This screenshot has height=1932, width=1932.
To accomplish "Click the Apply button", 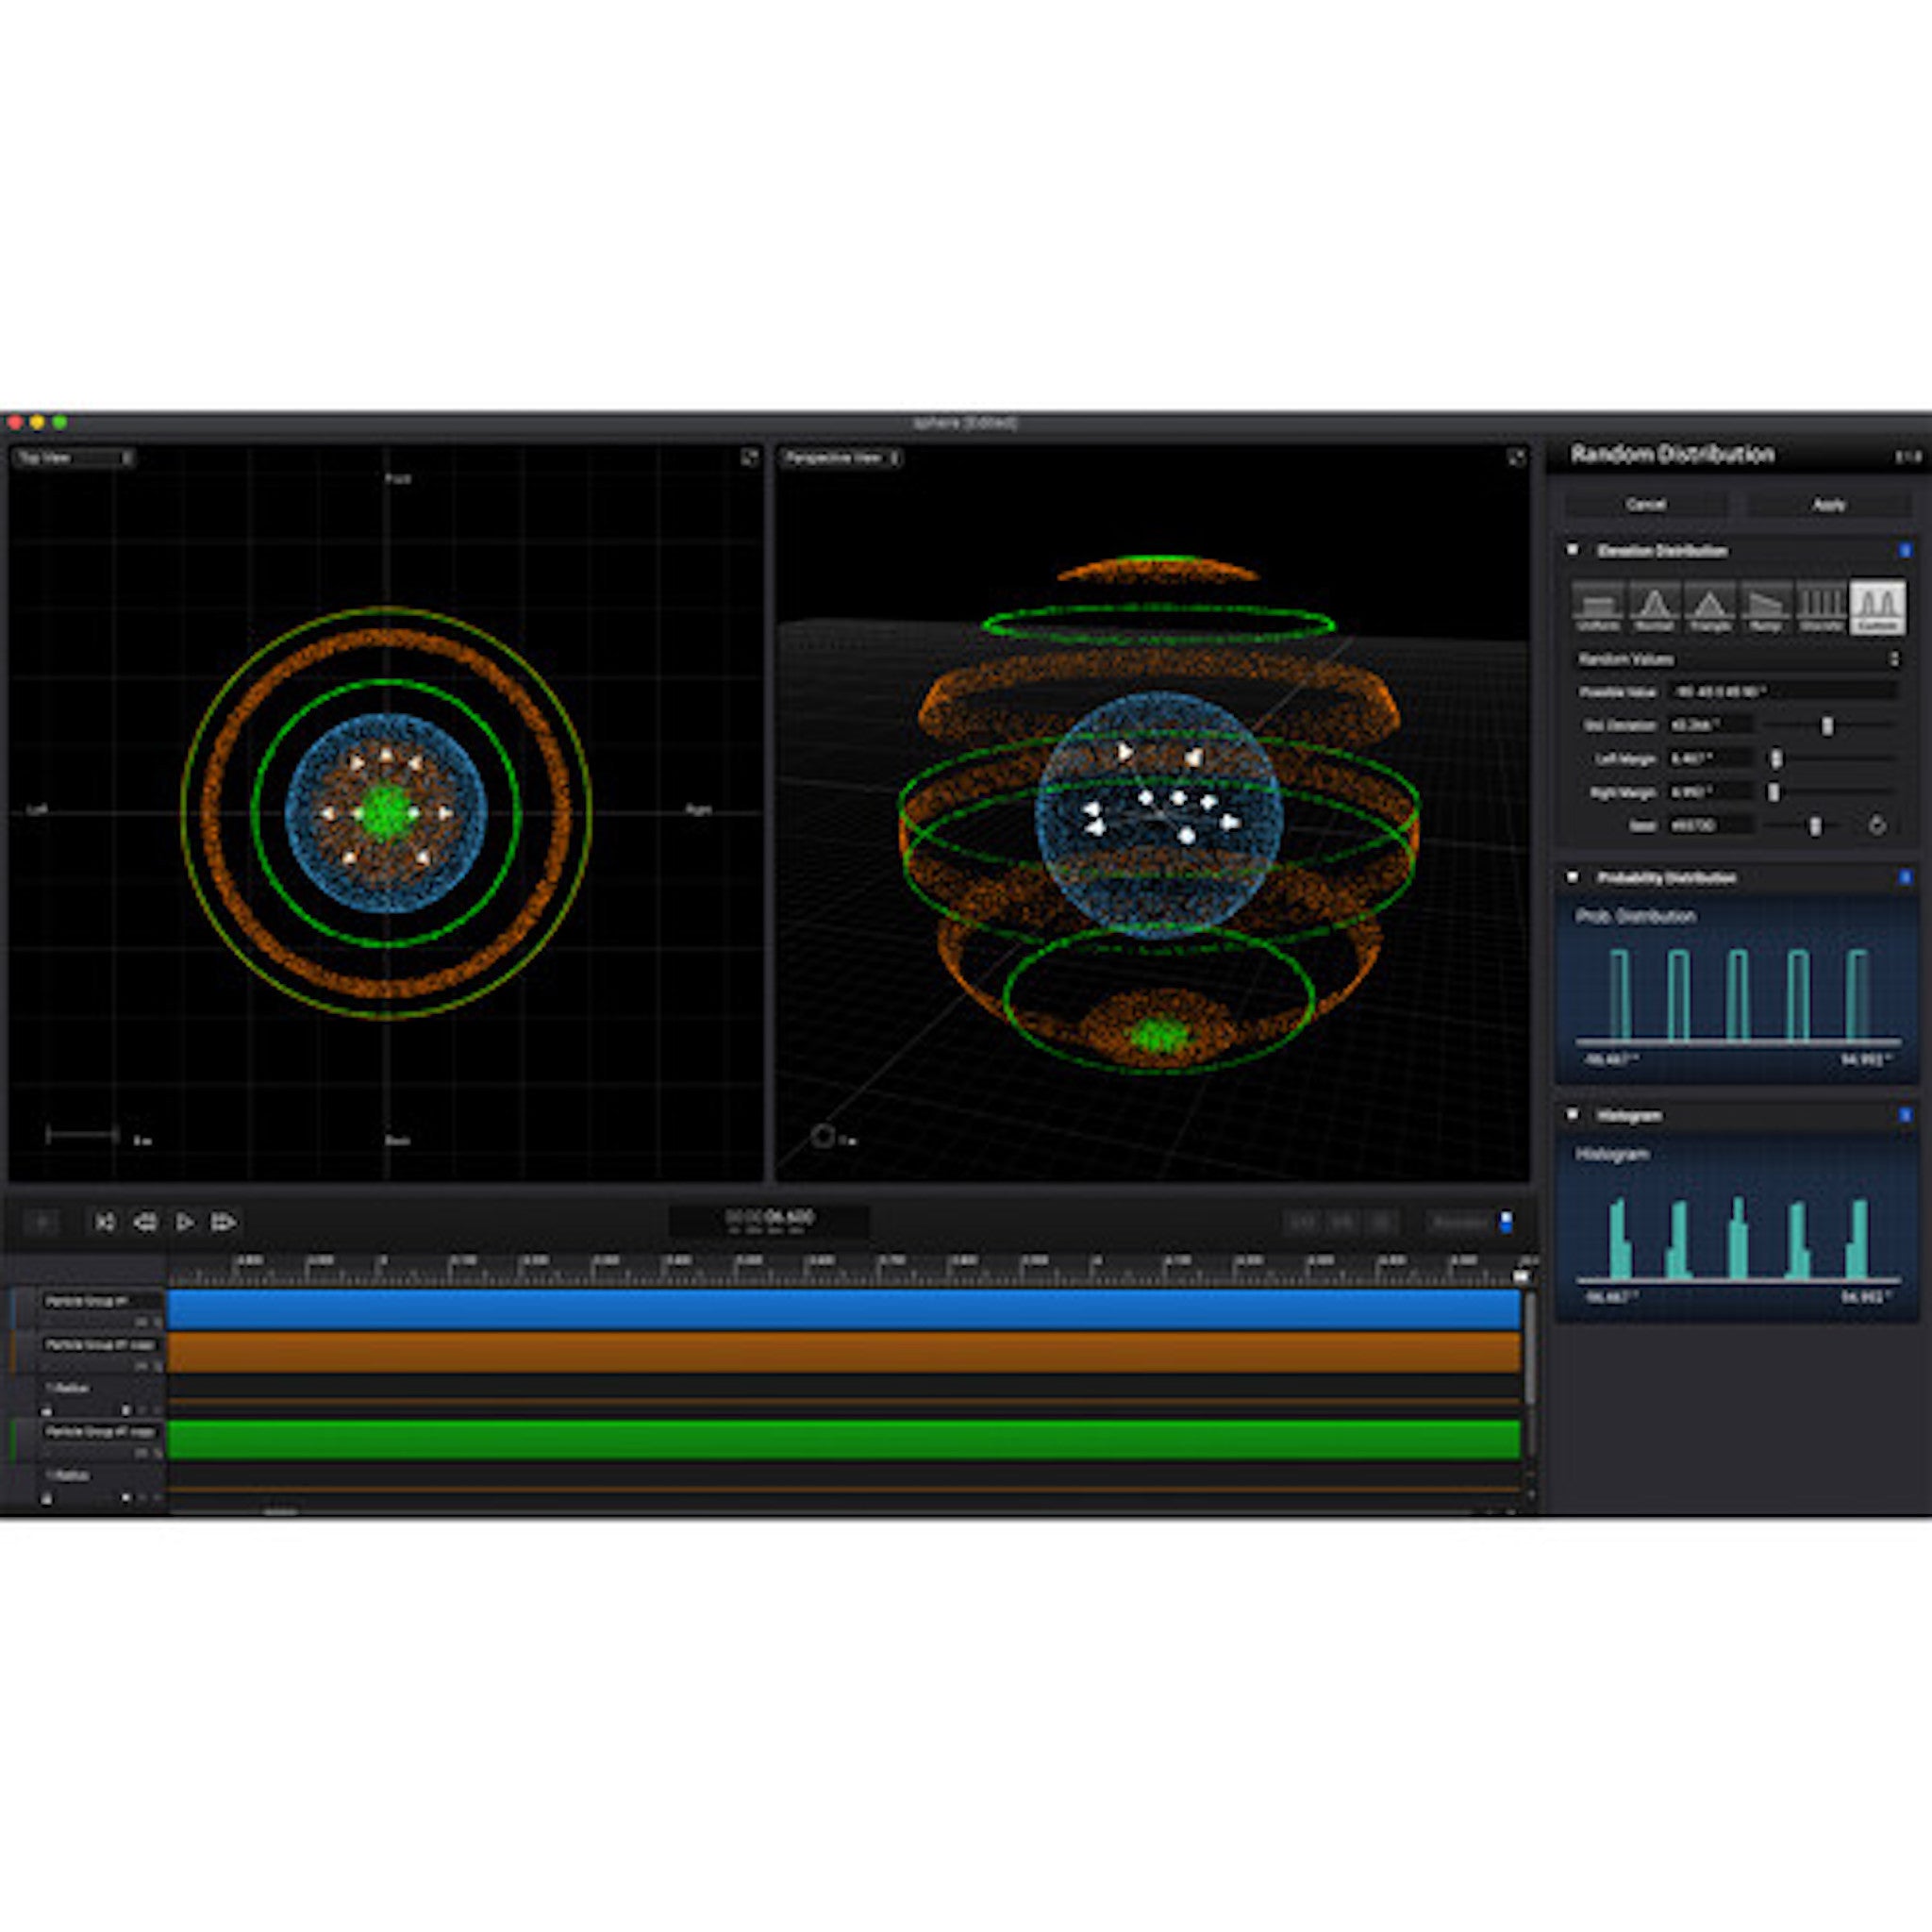I will click(x=1827, y=505).
